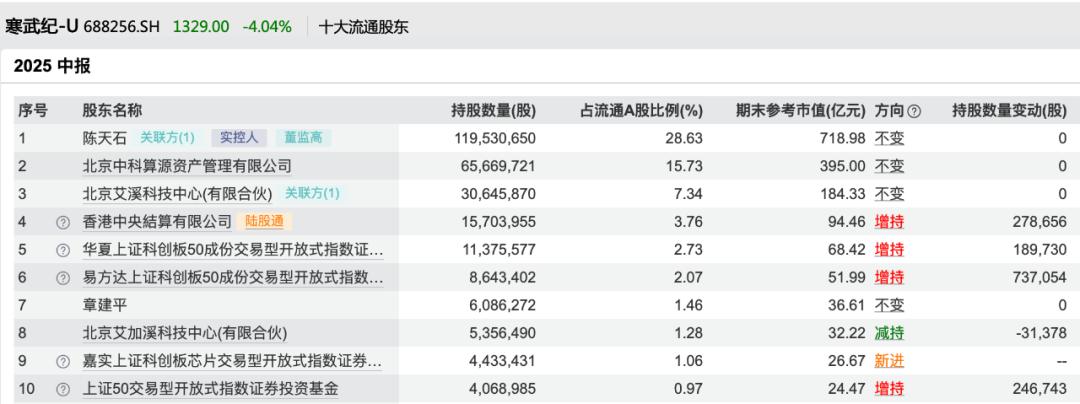The width and height of the screenshot is (1080, 404).
Task: Click 新进 status for 嘉实 fund
Action: pyautogui.click(x=889, y=361)
